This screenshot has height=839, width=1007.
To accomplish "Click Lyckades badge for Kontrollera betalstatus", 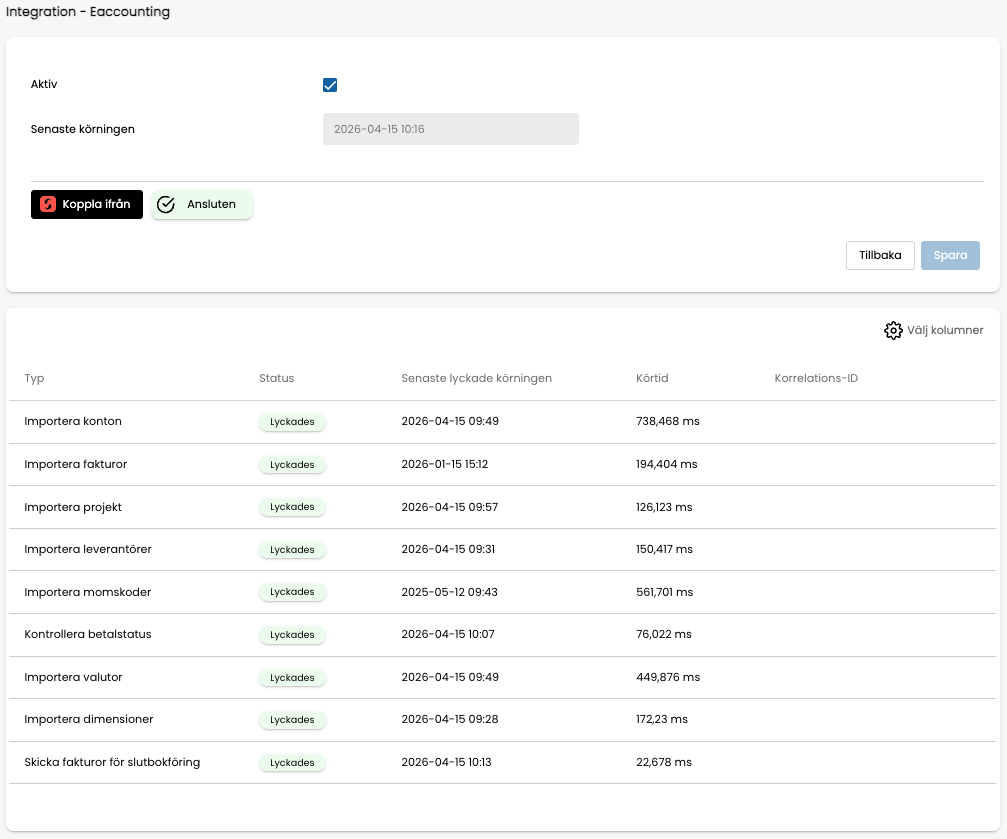I will coord(292,635).
